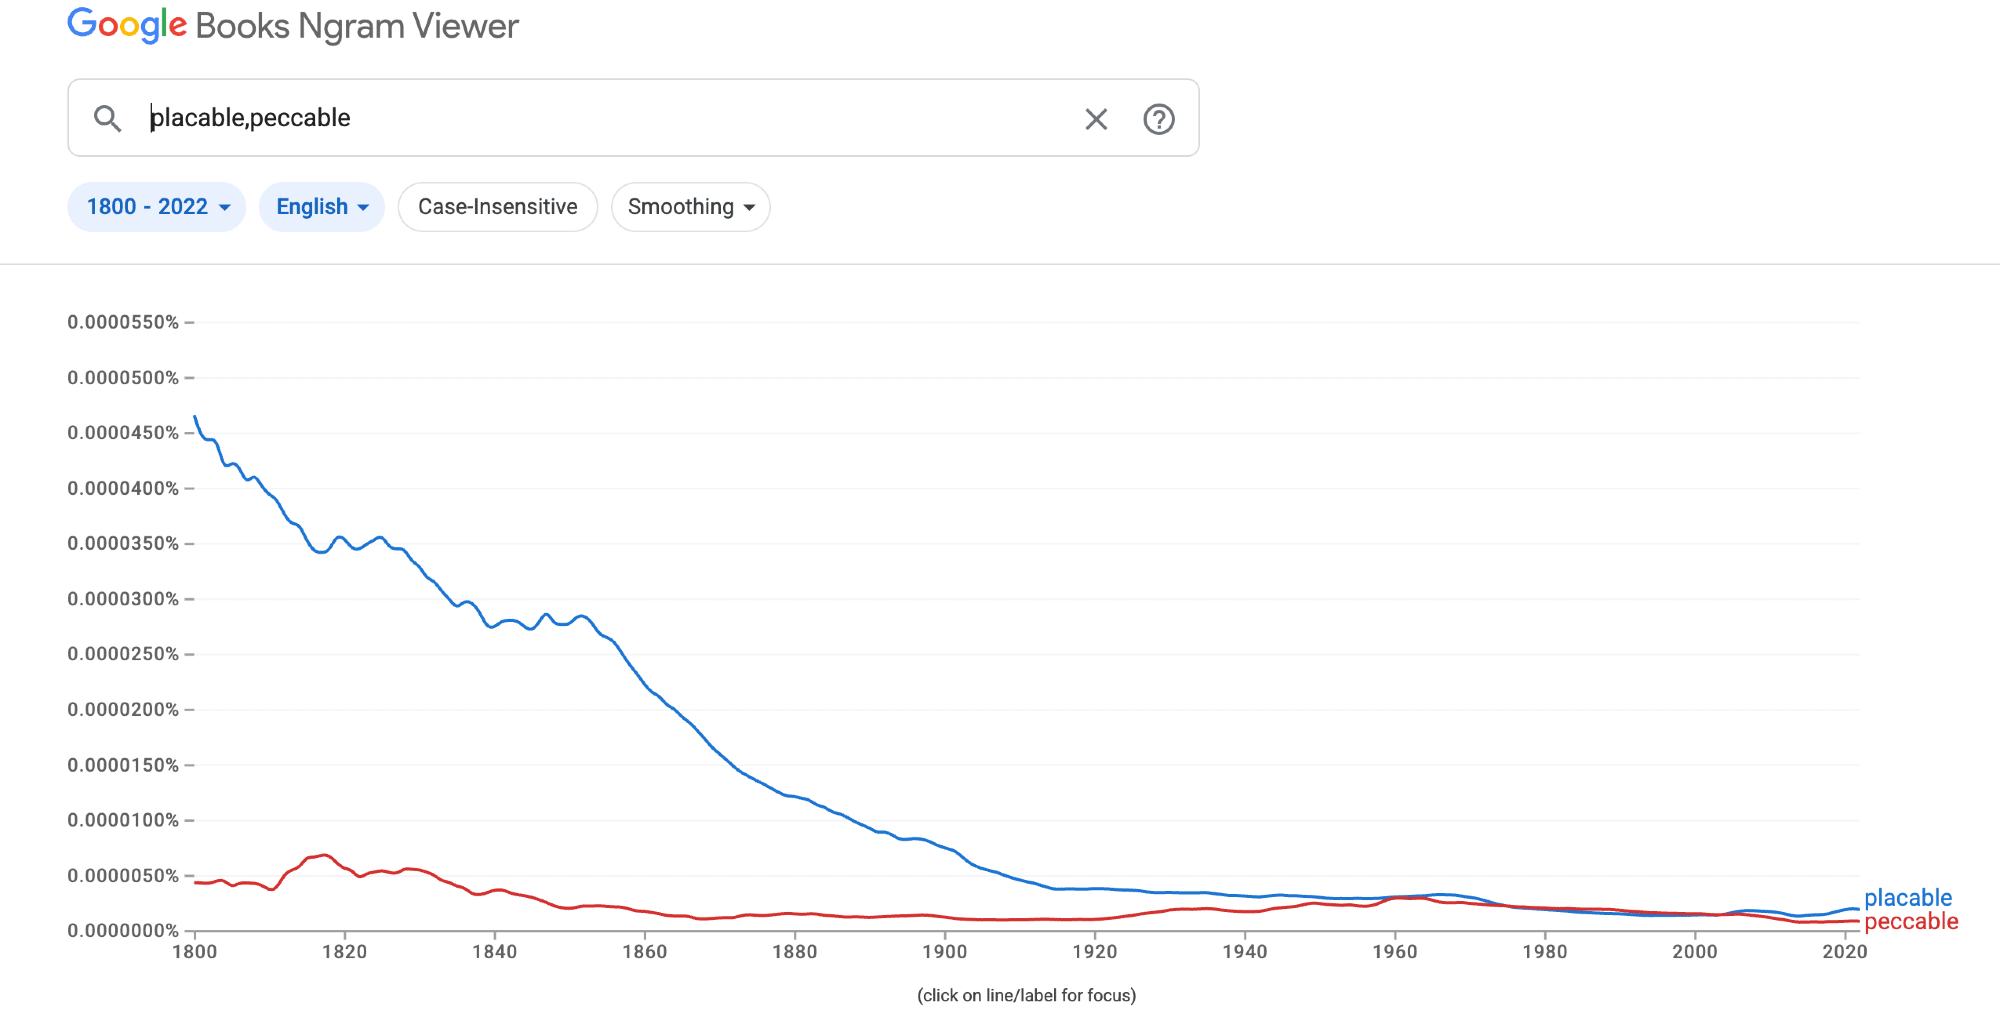Clear the search query with X icon
This screenshot has width=2000, height=1010.
coord(1096,120)
